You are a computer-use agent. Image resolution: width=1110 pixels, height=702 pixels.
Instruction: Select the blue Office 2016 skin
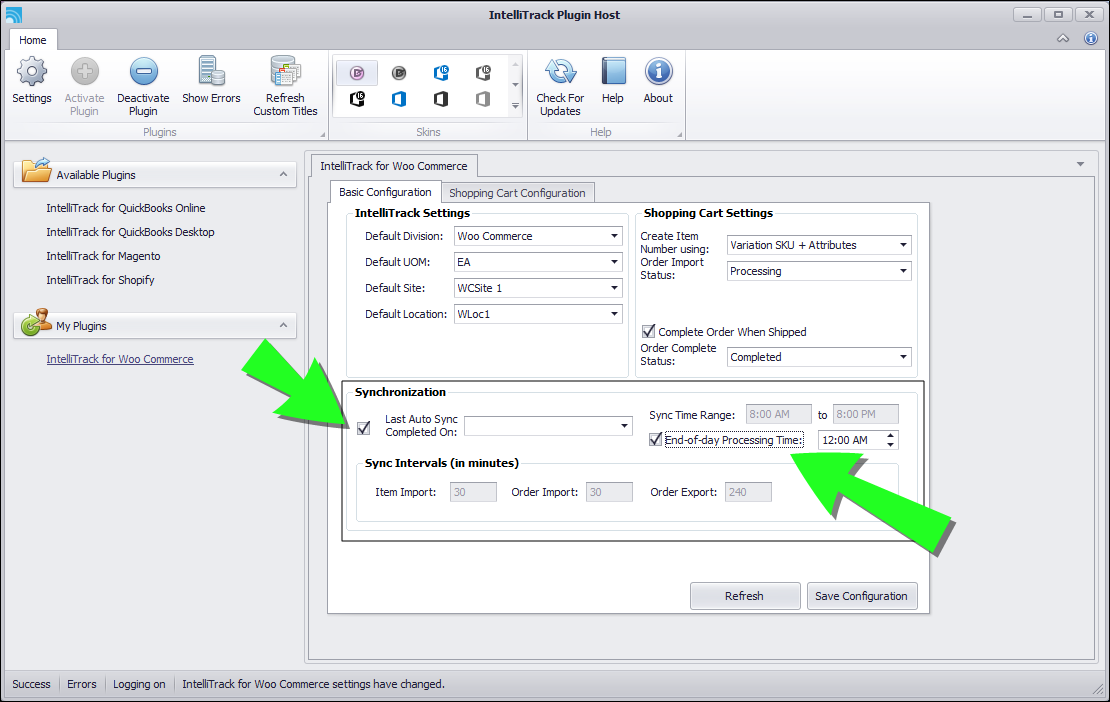(x=441, y=72)
